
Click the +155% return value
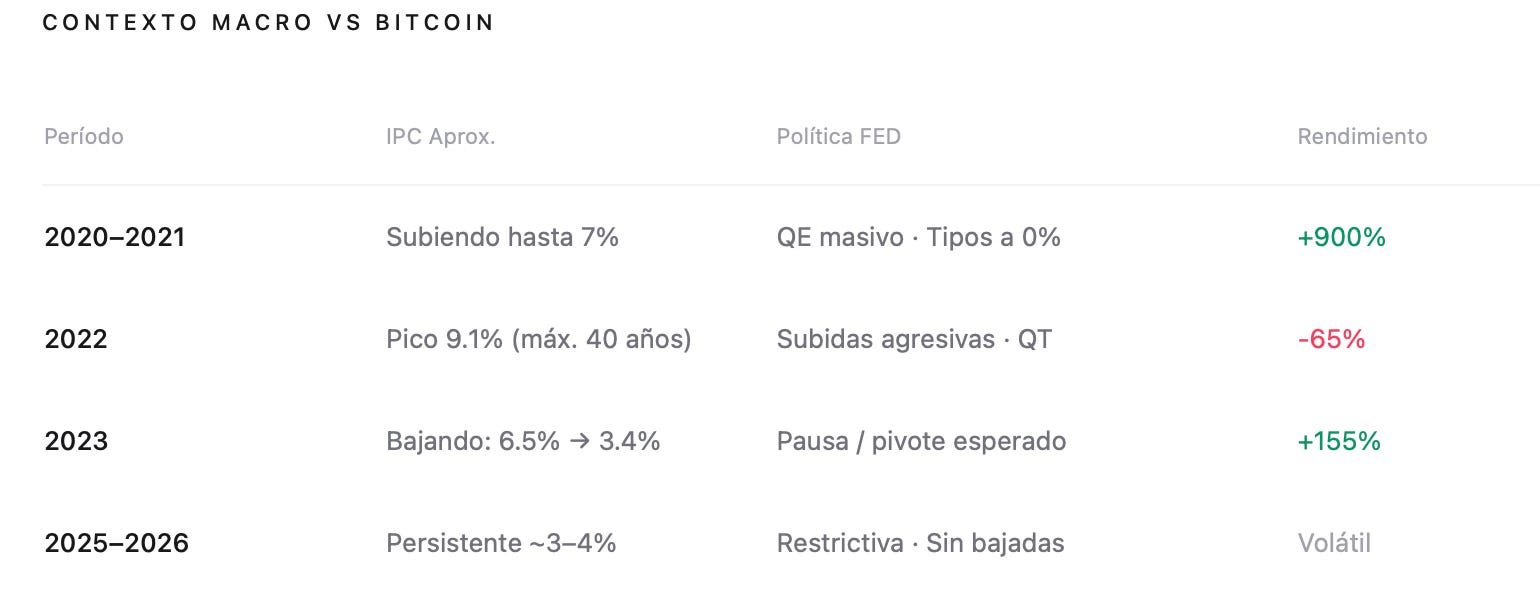[x=1339, y=441]
